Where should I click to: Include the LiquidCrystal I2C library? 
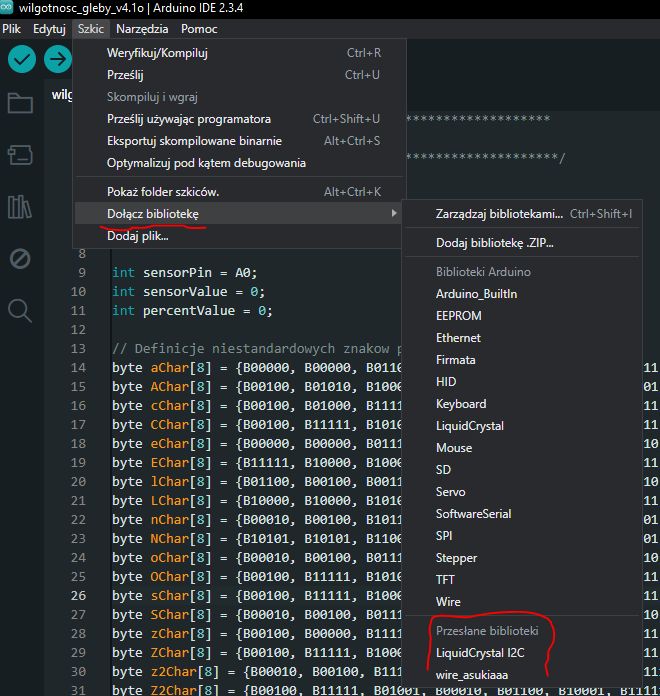(x=480, y=653)
